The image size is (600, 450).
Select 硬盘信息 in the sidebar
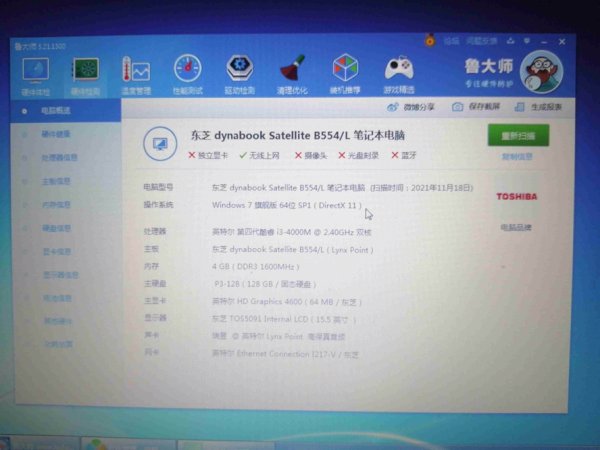[57, 228]
